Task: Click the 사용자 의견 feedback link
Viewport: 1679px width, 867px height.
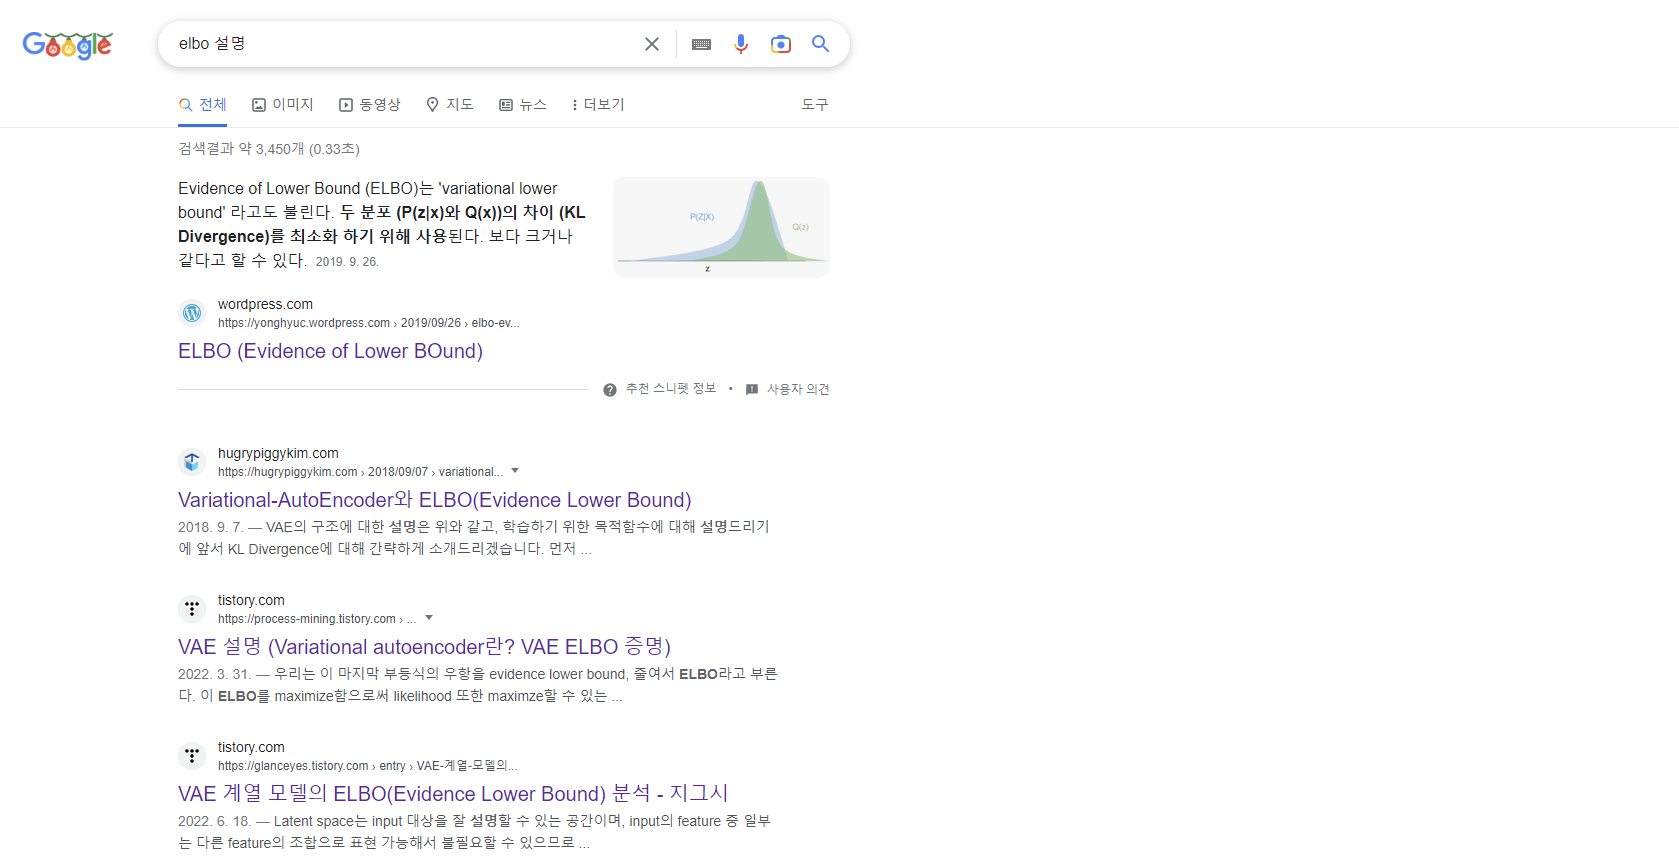Action: [x=798, y=389]
